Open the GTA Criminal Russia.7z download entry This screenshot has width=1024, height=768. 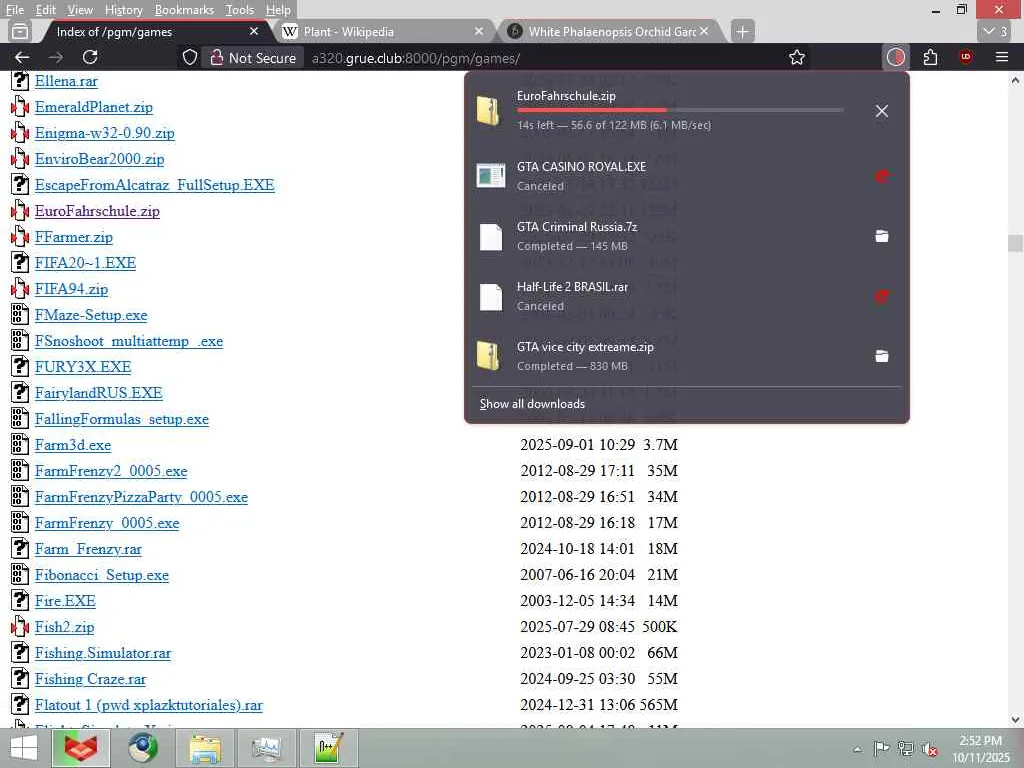[x=666, y=236]
